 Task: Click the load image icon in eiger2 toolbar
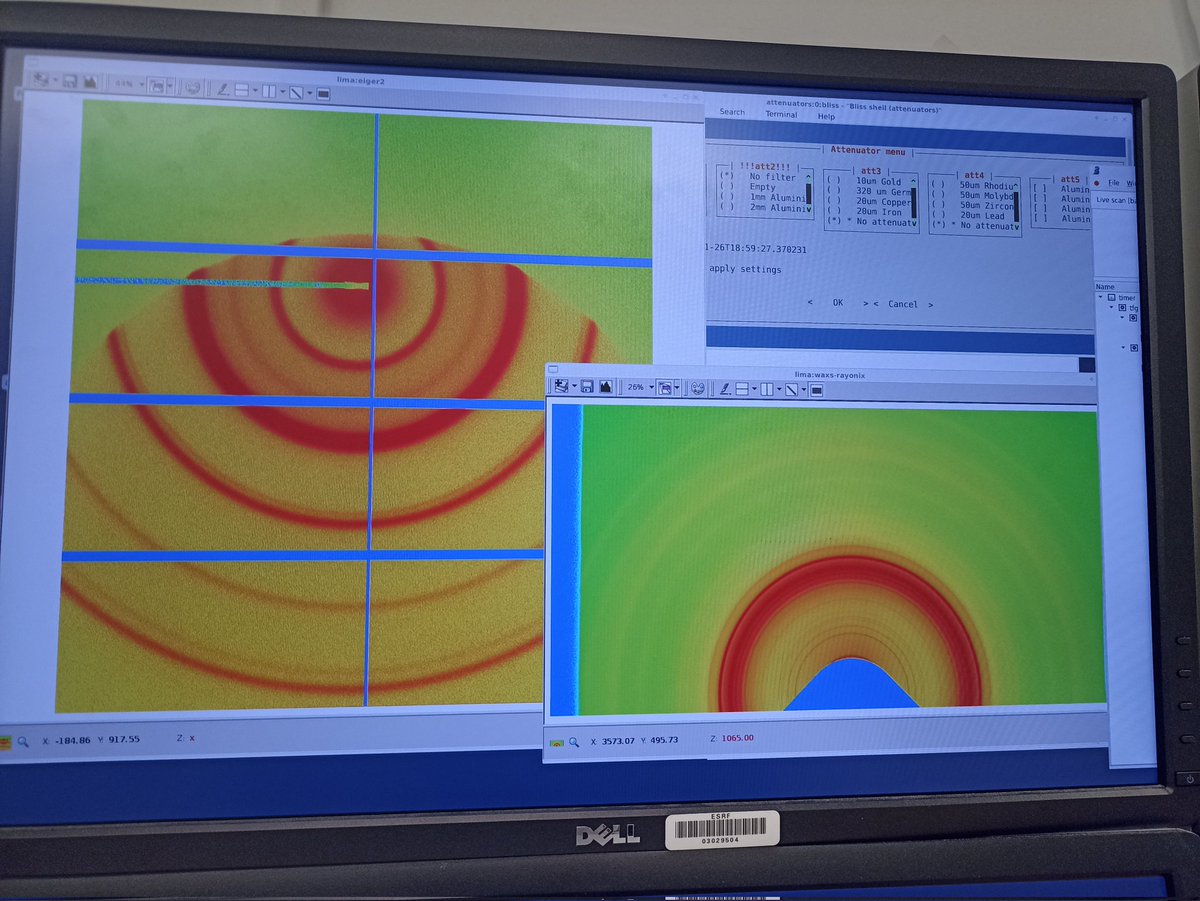pos(41,80)
